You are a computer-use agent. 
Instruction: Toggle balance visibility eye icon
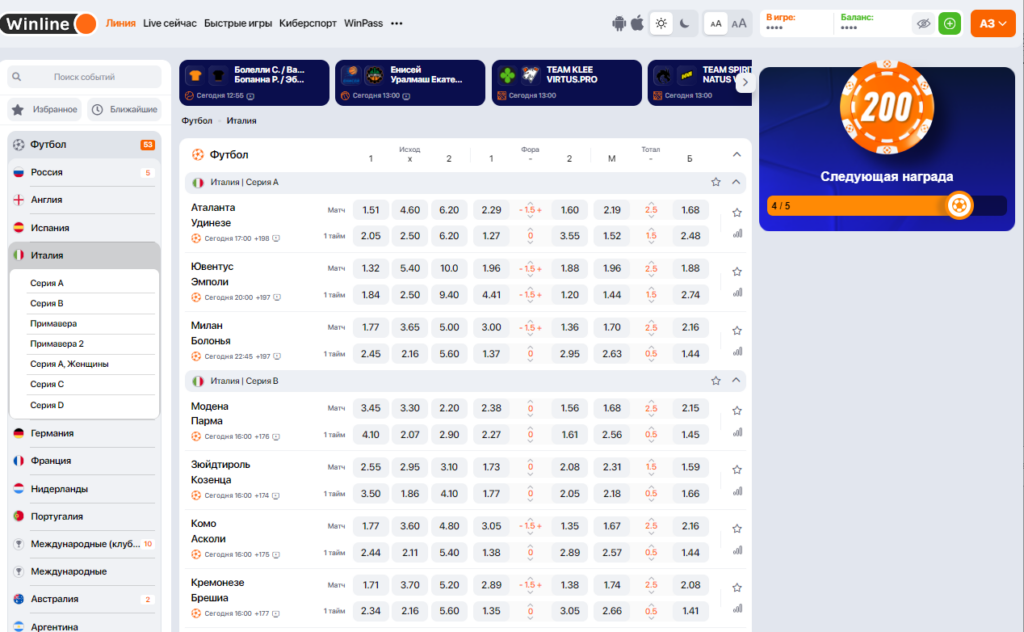pyautogui.click(x=923, y=24)
